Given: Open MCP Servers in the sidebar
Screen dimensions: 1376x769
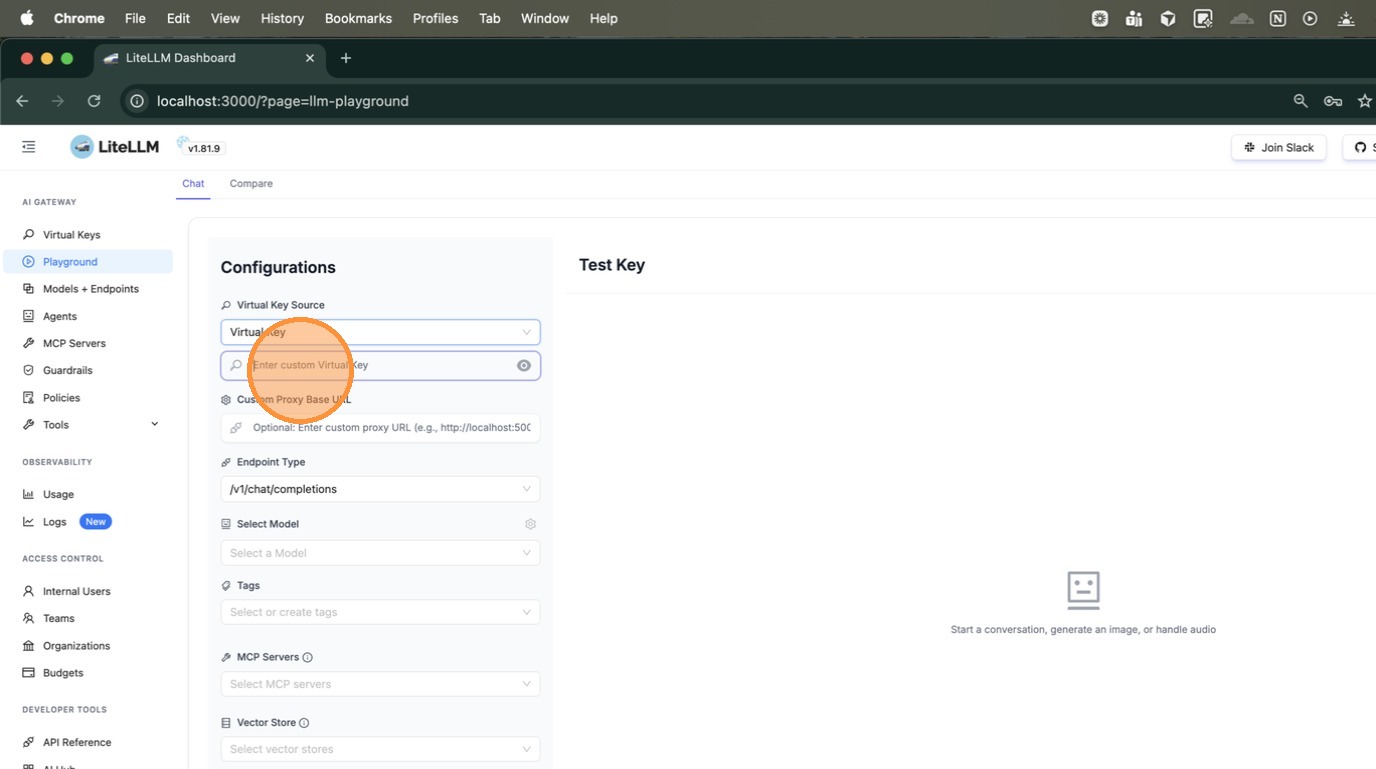Looking at the screenshot, I should (74, 343).
